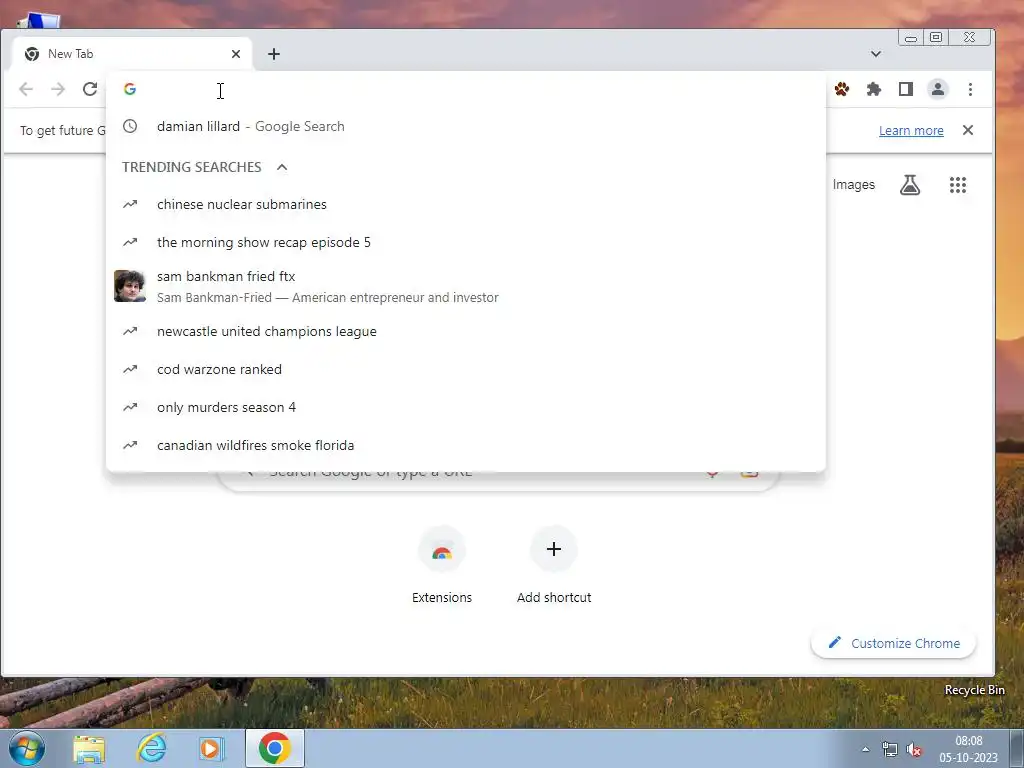Click trending arrow beside chinese nuclear submarines

pyautogui.click(x=131, y=204)
